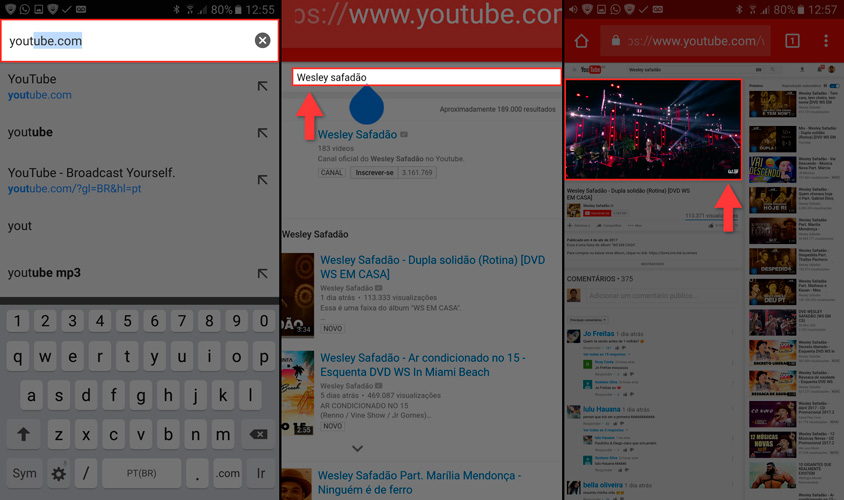Select the 'youtube' search suggestion
Image resolution: width=844 pixels, height=500 pixels.
[x=30, y=132]
